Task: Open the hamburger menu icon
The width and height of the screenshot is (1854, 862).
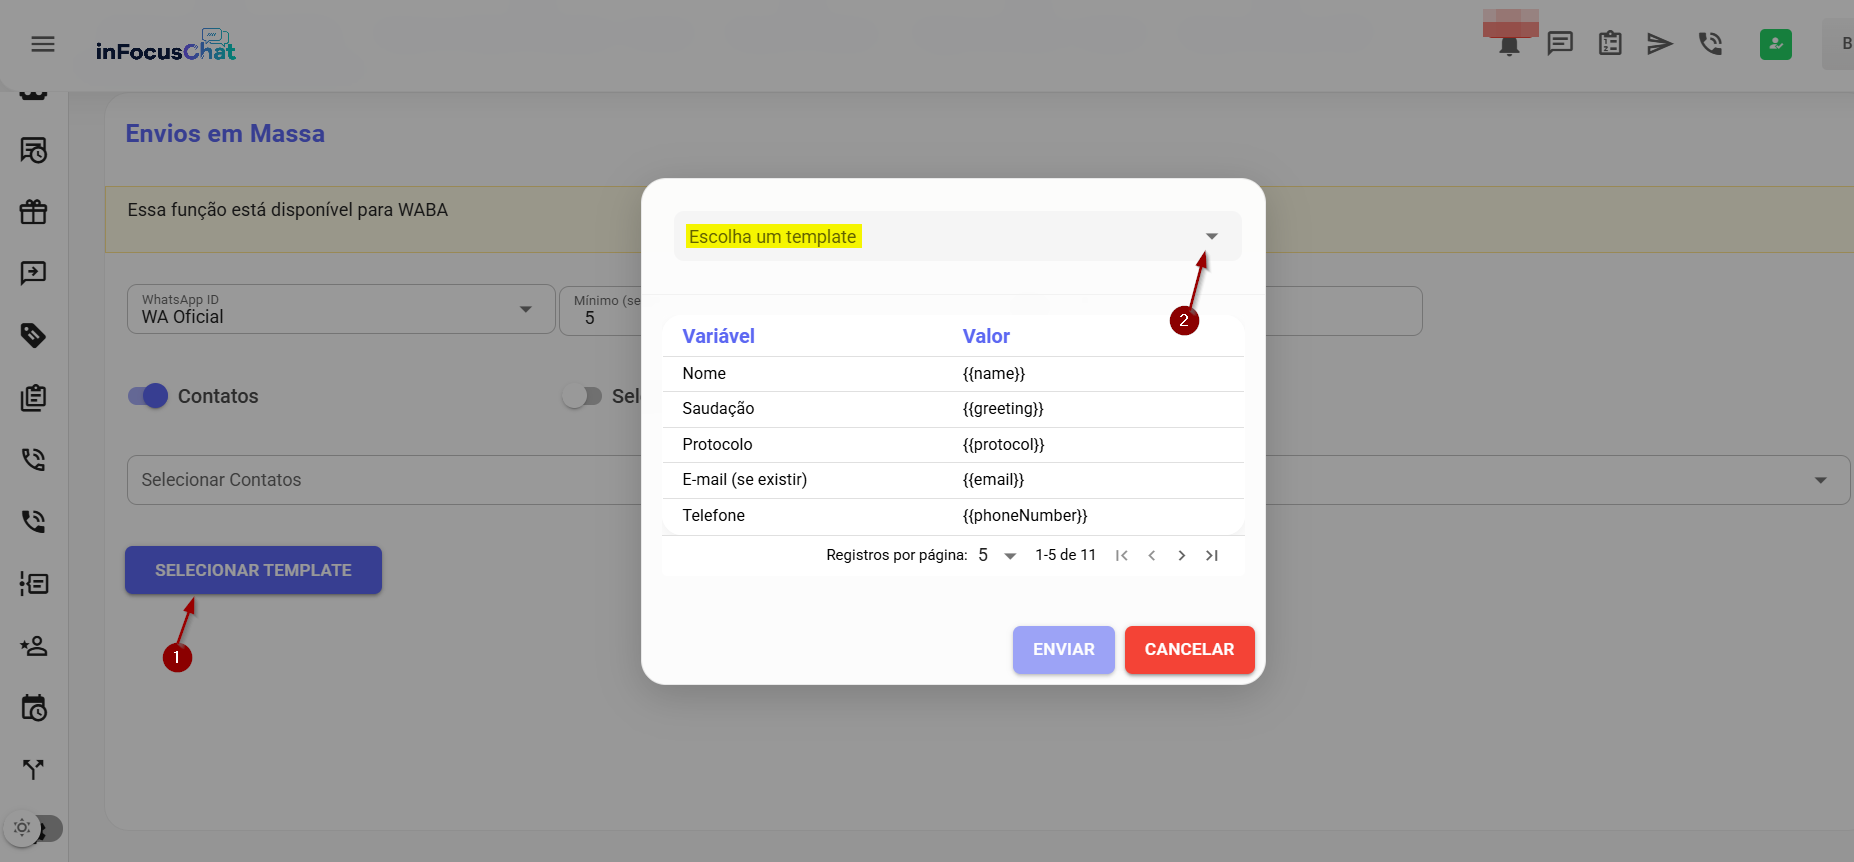Action: pos(43,44)
